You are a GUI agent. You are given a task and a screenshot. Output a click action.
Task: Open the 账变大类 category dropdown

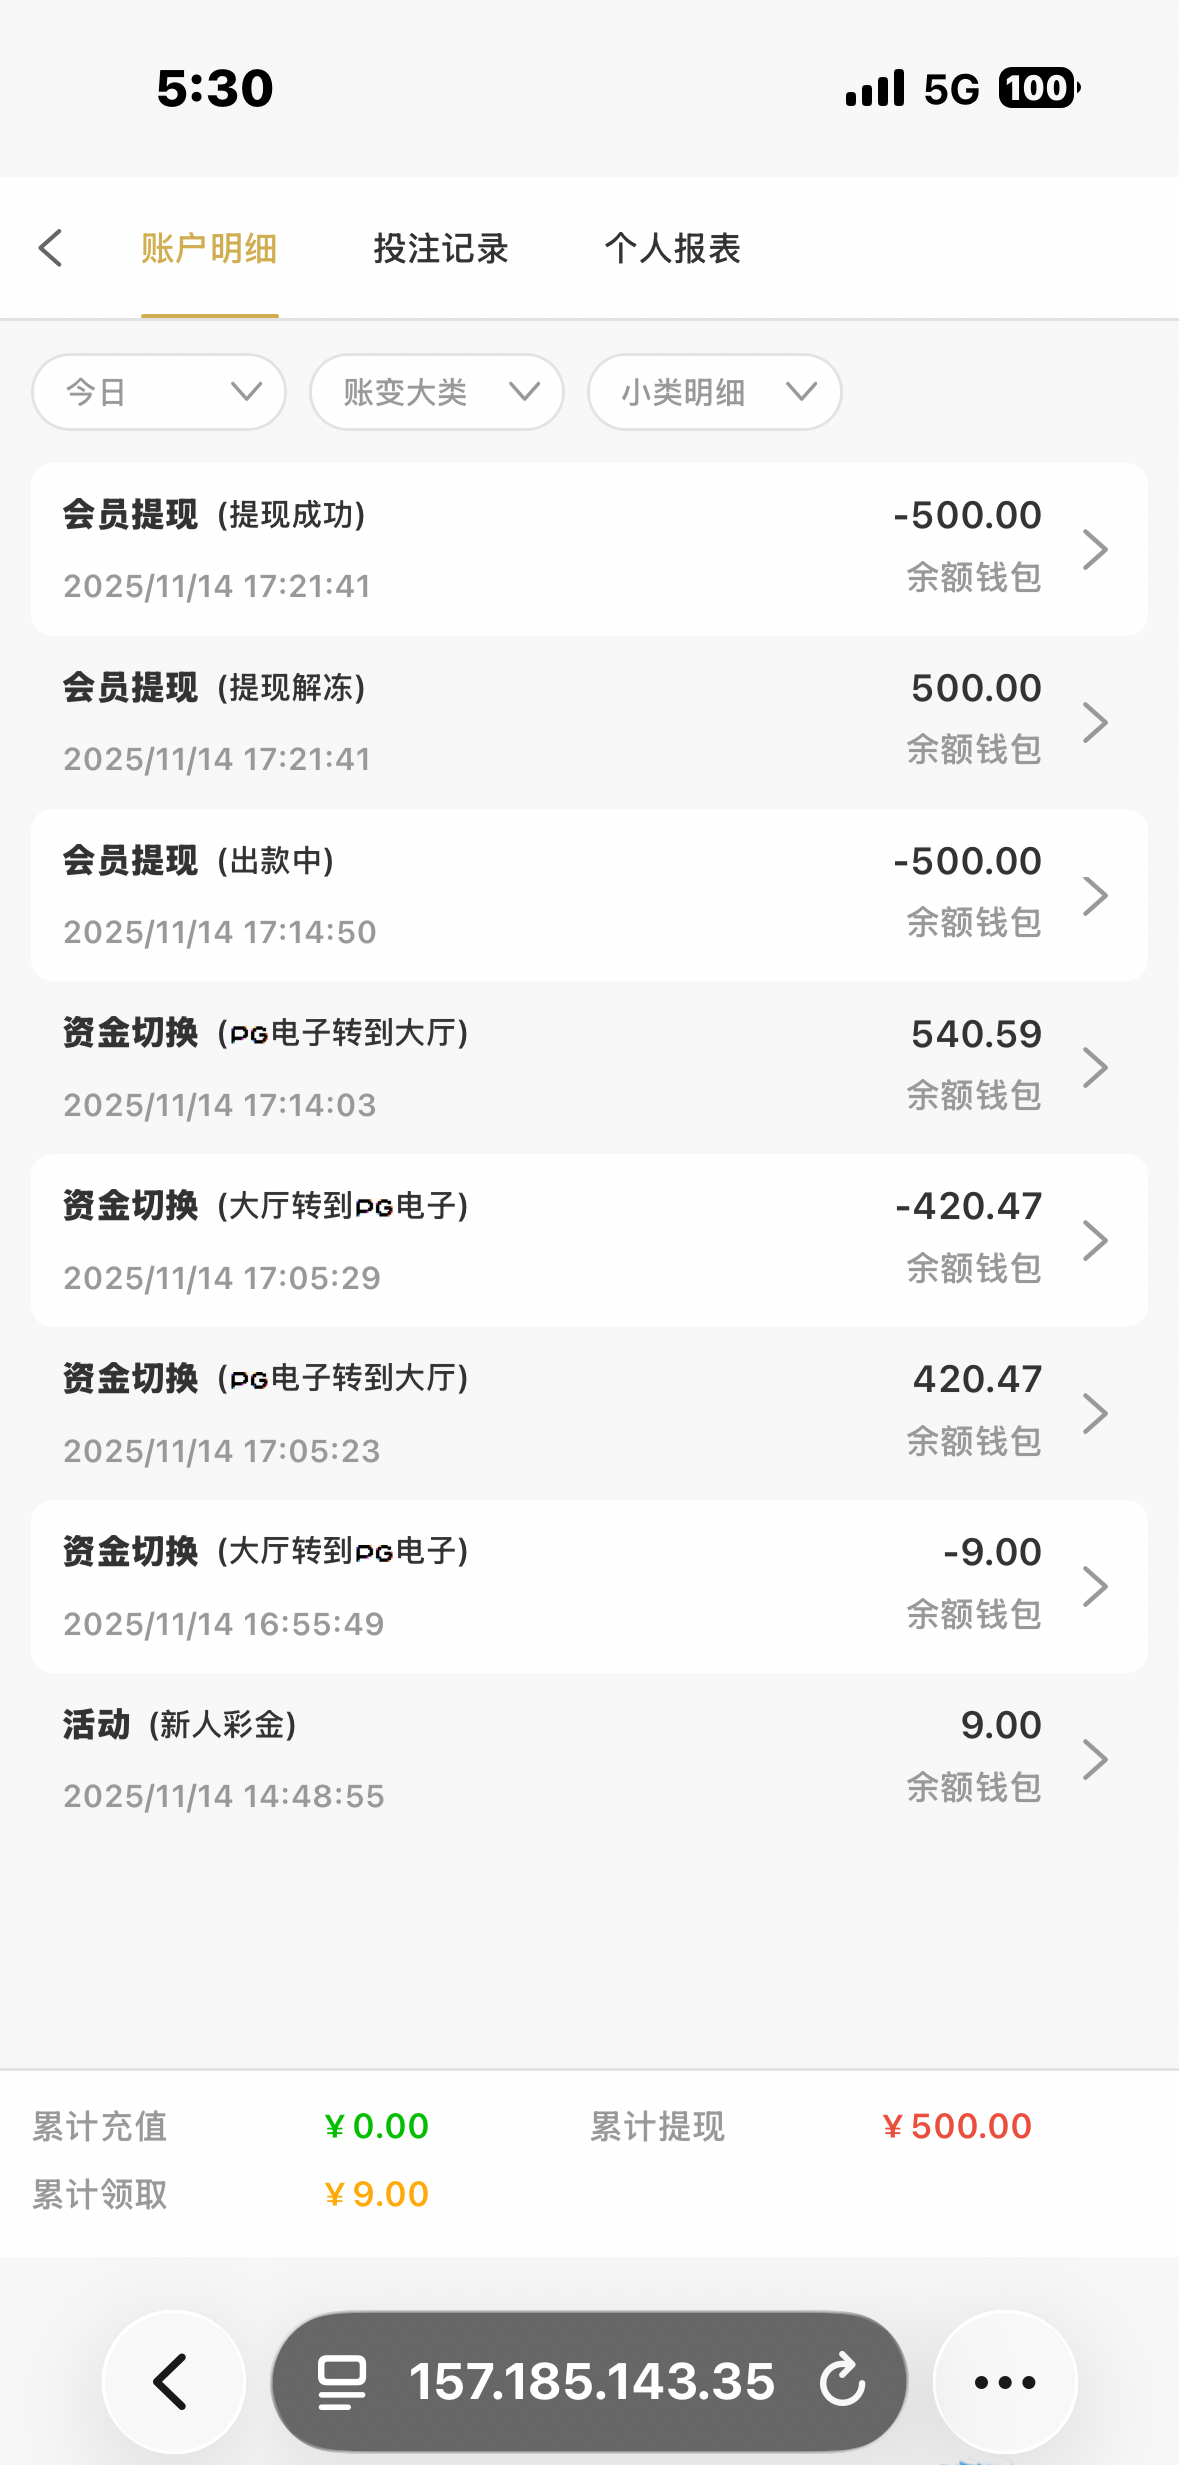437,392
